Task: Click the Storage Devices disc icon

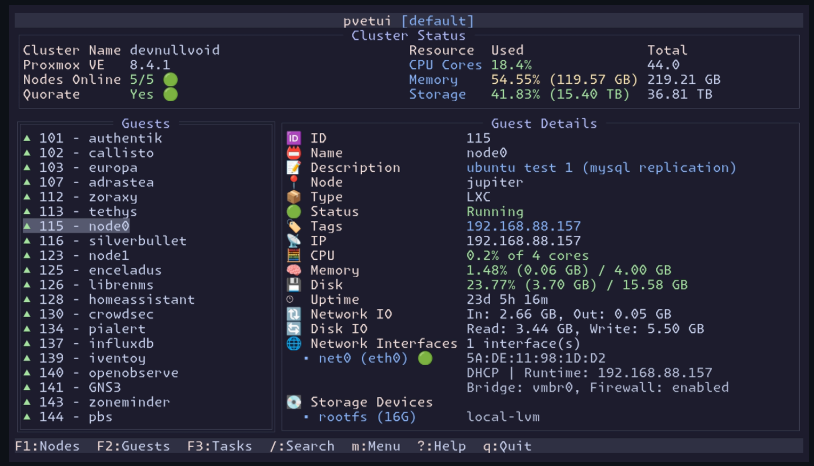Action: coord(294,402)
